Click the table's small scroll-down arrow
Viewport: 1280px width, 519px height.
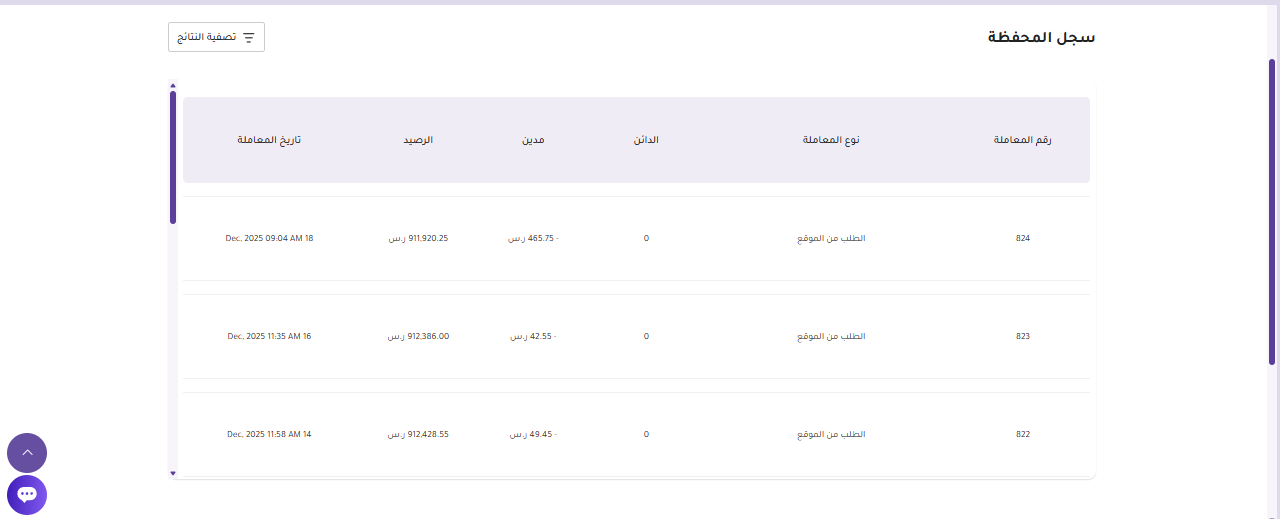[173, 473]
